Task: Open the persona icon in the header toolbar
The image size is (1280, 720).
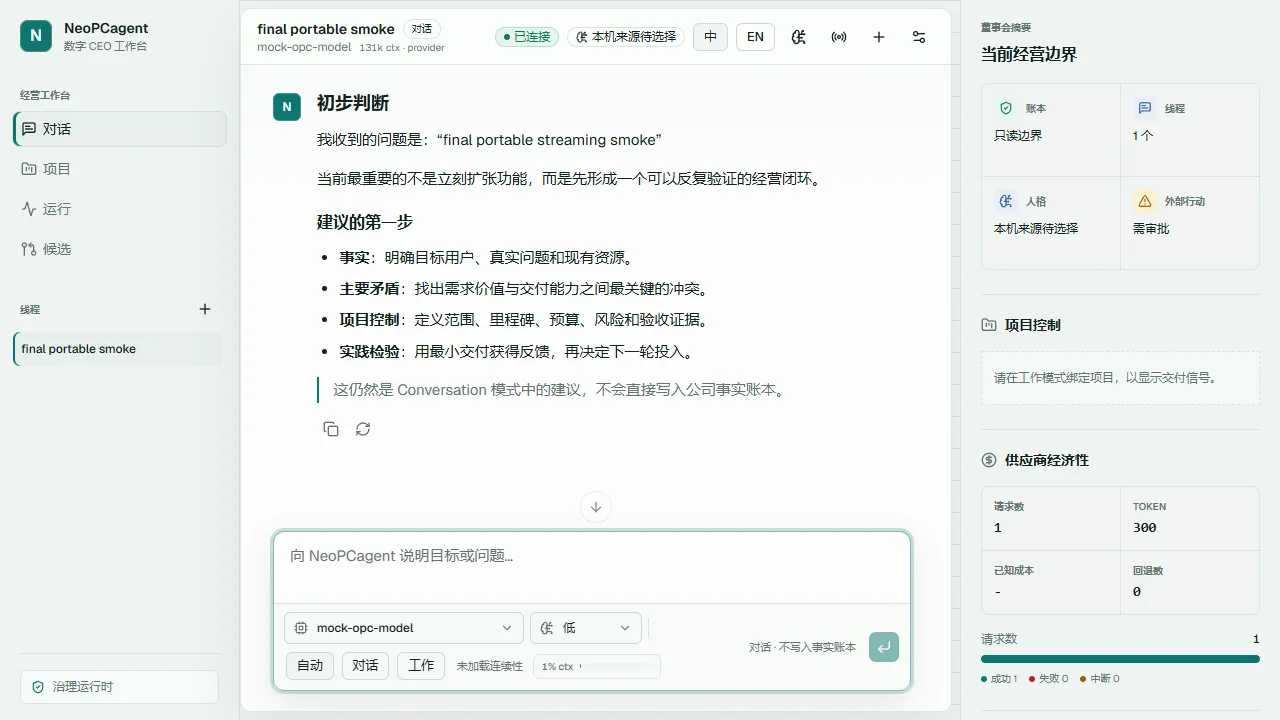Action: (x=798, y=37)
